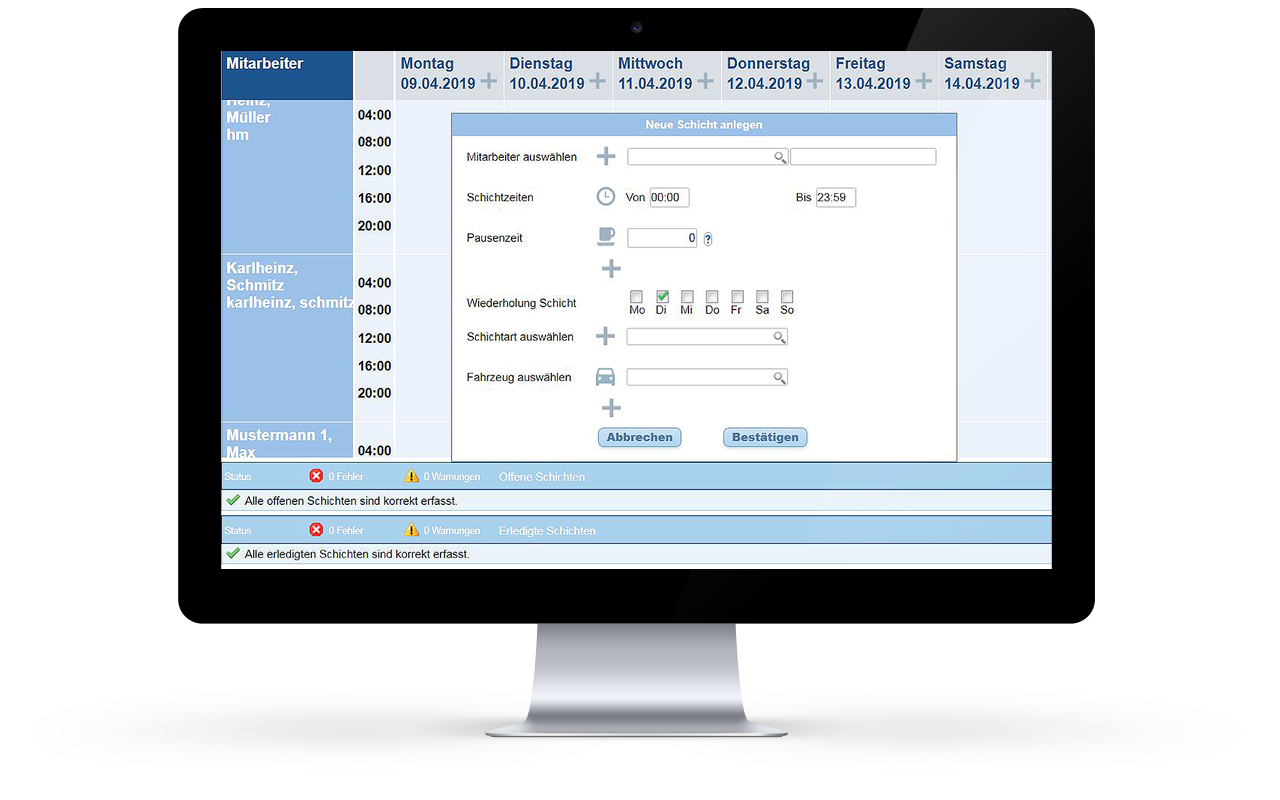The height and width of the screenshot is (800, 1280).
Task: Enable the Mo repetition checkbox
Action: click(637, 297)
